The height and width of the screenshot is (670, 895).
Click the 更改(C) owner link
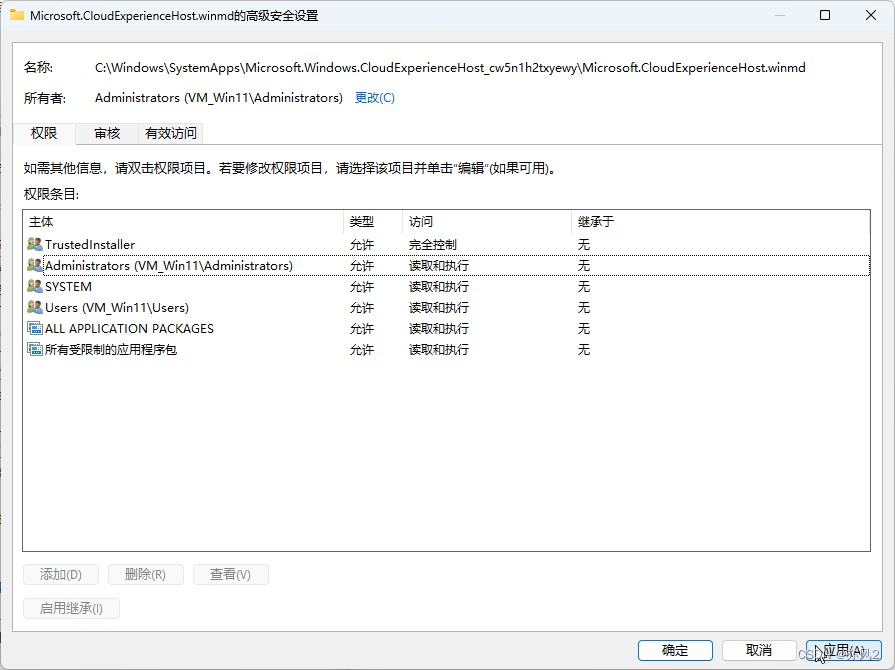coord(374,98)
